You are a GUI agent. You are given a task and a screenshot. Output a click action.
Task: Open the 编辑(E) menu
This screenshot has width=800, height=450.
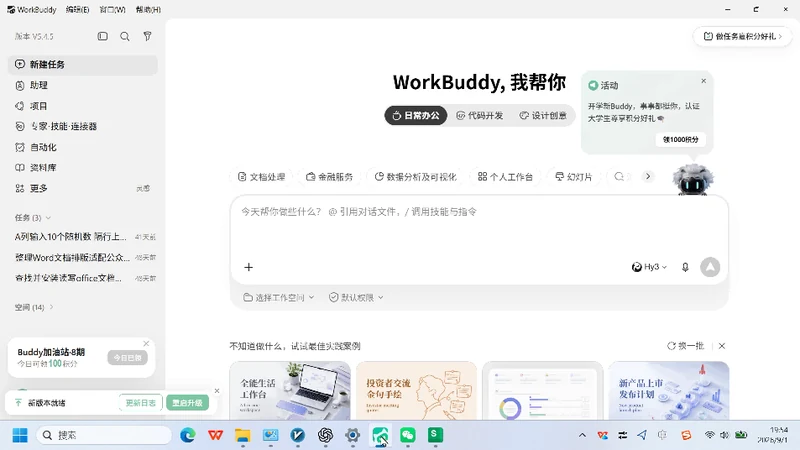pyautogui.click(x=78, y=10)
